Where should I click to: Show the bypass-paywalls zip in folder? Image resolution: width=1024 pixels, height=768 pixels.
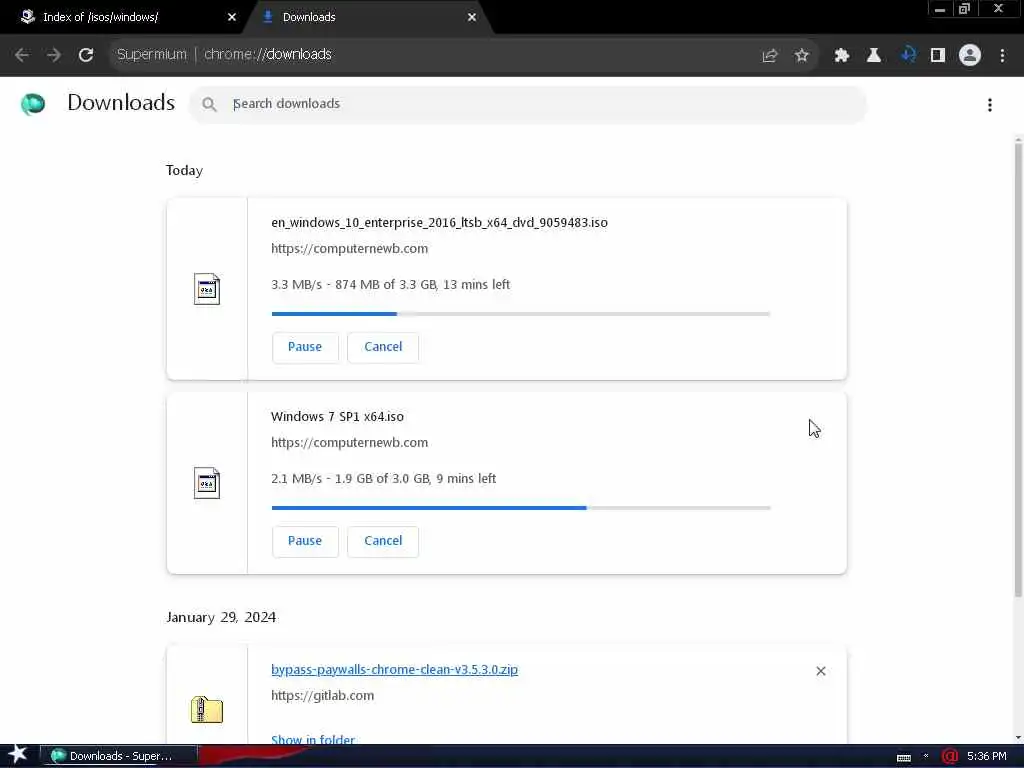[313, 739]
